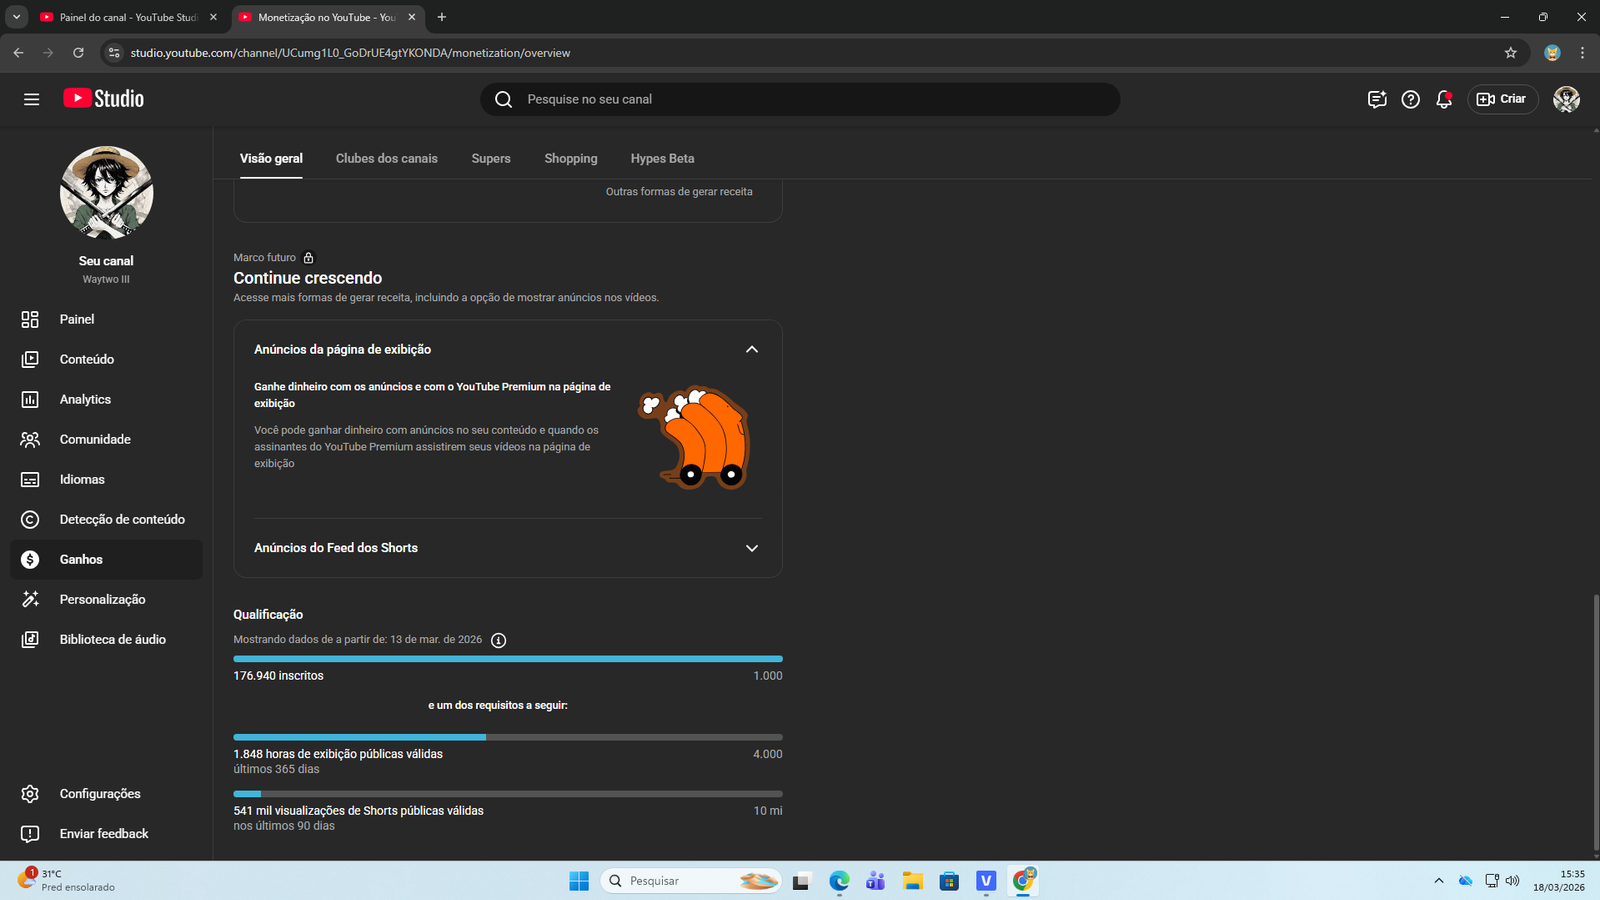Open the team chat feedback icon in header

tap(1377, 99)
